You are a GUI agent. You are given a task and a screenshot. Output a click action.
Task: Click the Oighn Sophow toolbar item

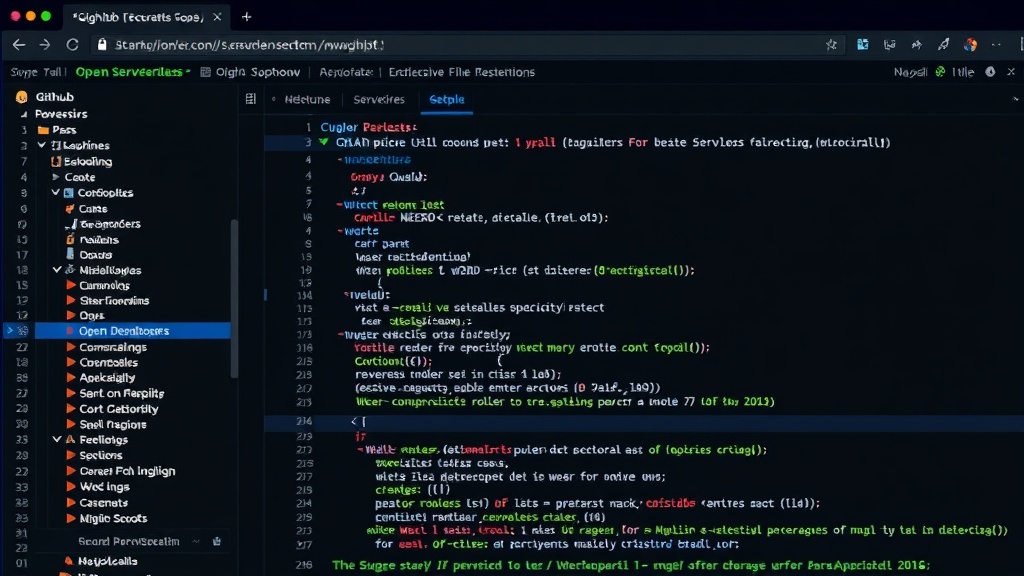coord(250,72)
